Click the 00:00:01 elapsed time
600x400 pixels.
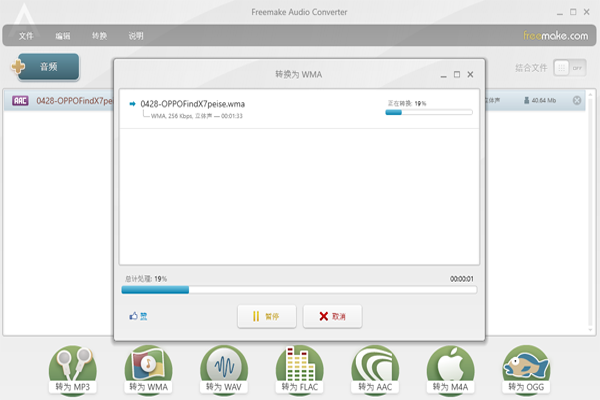point(461,279)
